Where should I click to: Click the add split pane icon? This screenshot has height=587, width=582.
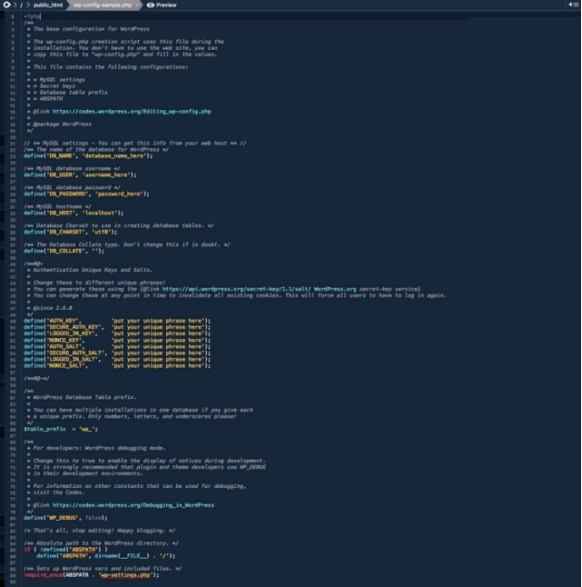coord(573,4)
